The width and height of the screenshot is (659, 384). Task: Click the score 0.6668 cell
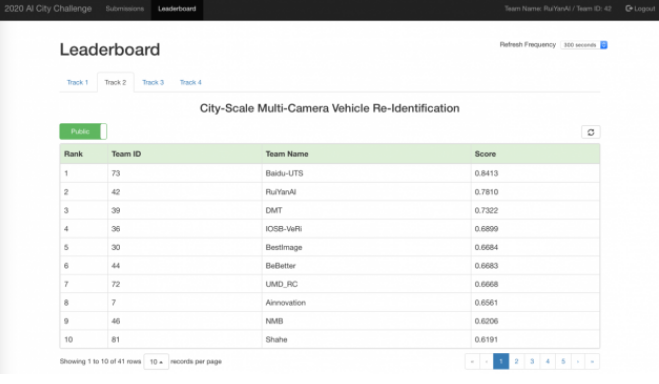click(535, 284)
